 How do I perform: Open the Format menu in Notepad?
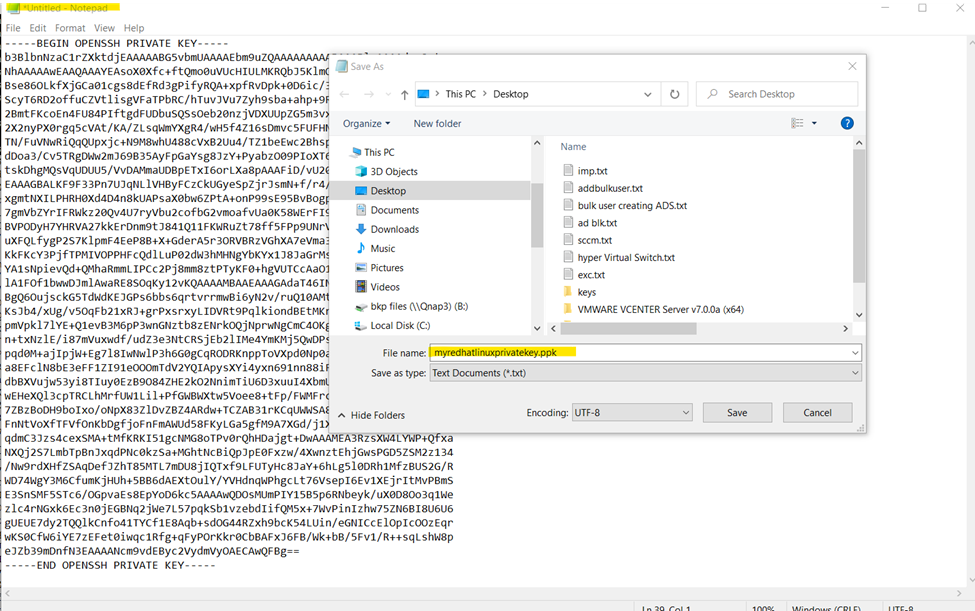click(70, 28)
